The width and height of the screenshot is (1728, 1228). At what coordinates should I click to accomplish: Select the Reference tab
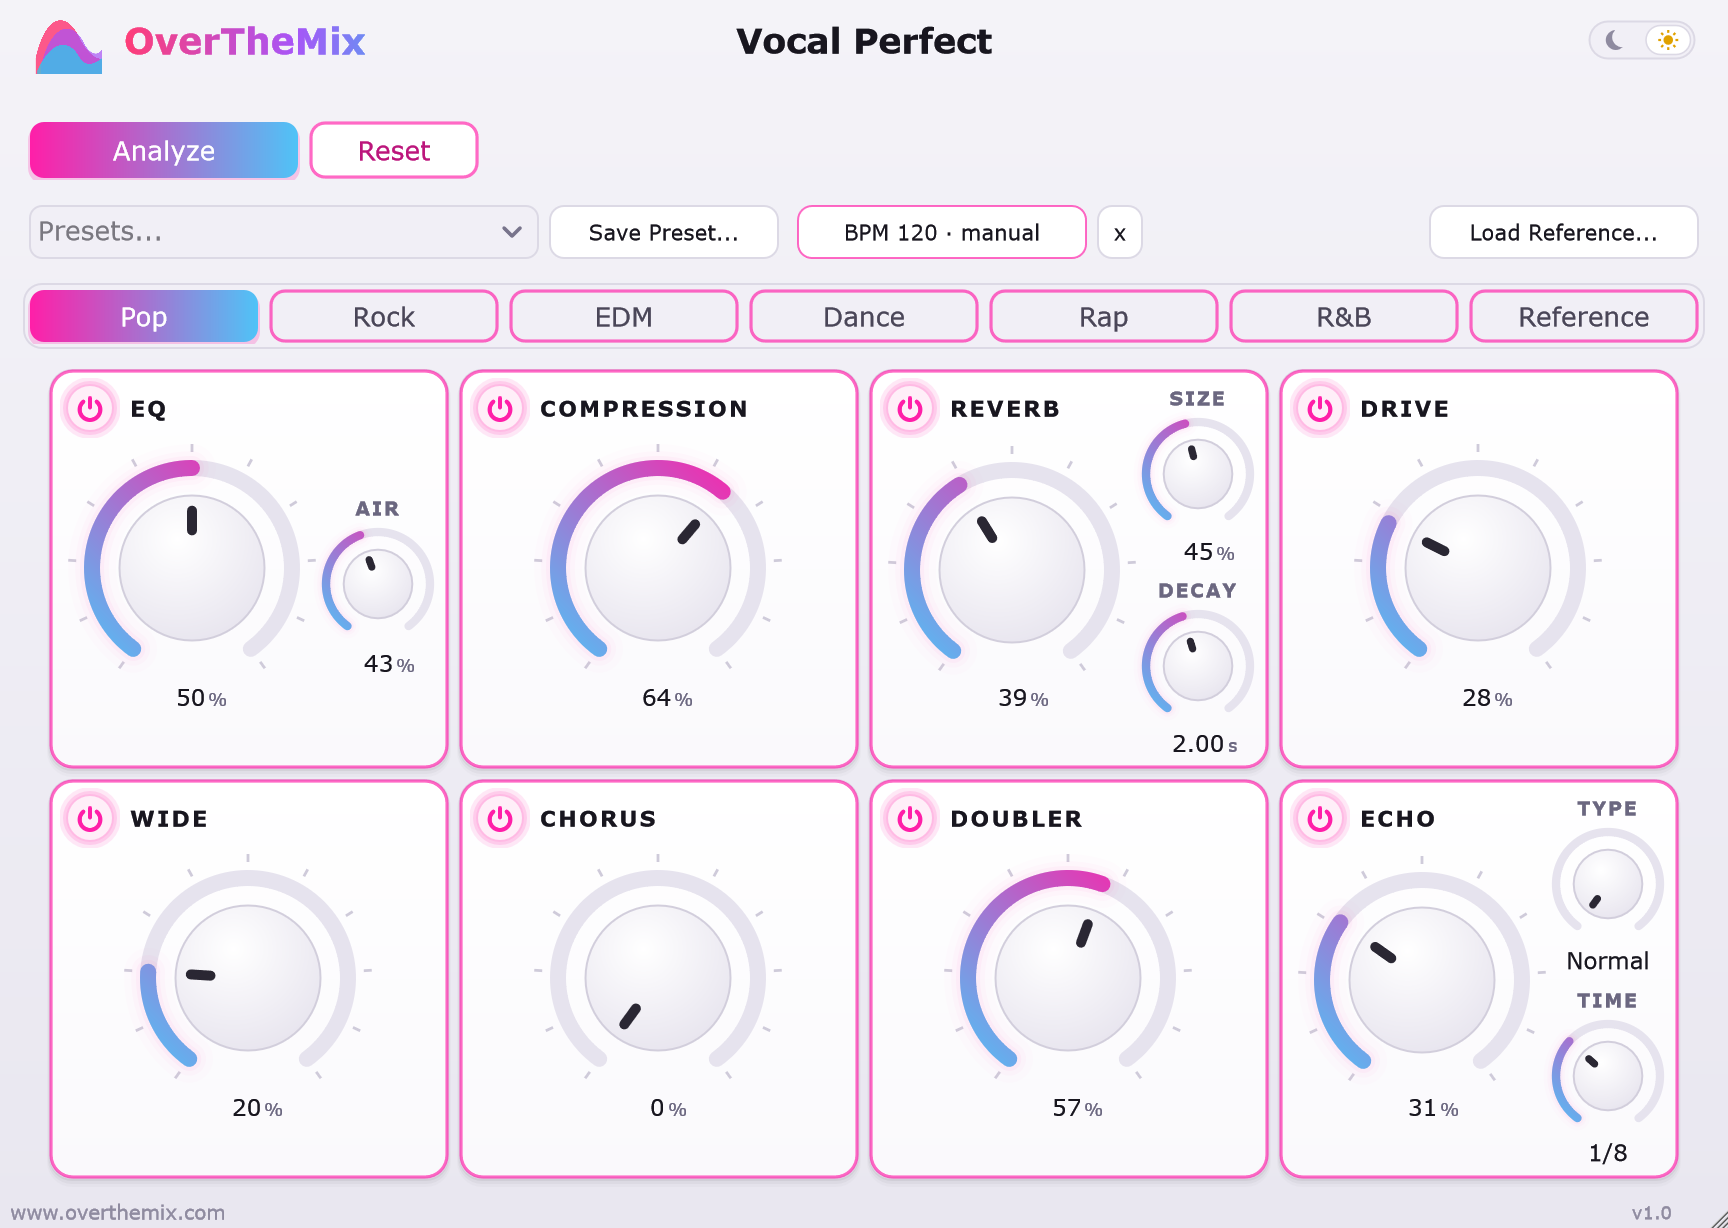point(1584,317)
